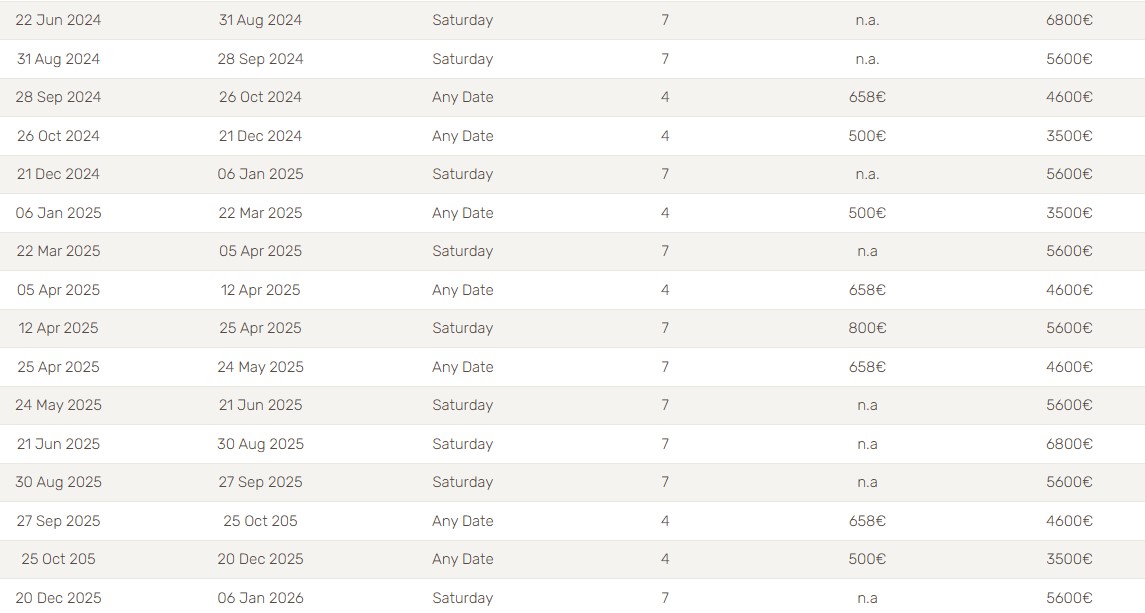Select the 24 May 2025 end date
Image resolution: width=1145 pixels, height=613 pixels.
pyautogui.click(x=261, y=367)
